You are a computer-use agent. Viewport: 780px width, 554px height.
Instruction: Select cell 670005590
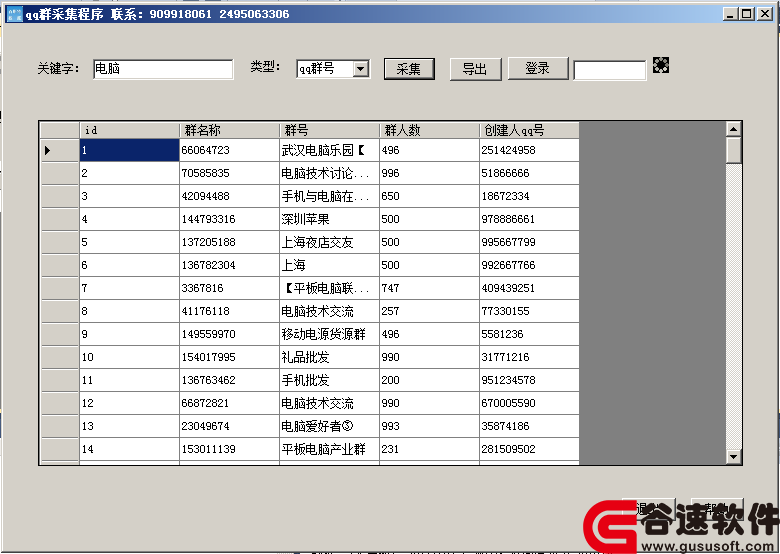click(529, 403)
